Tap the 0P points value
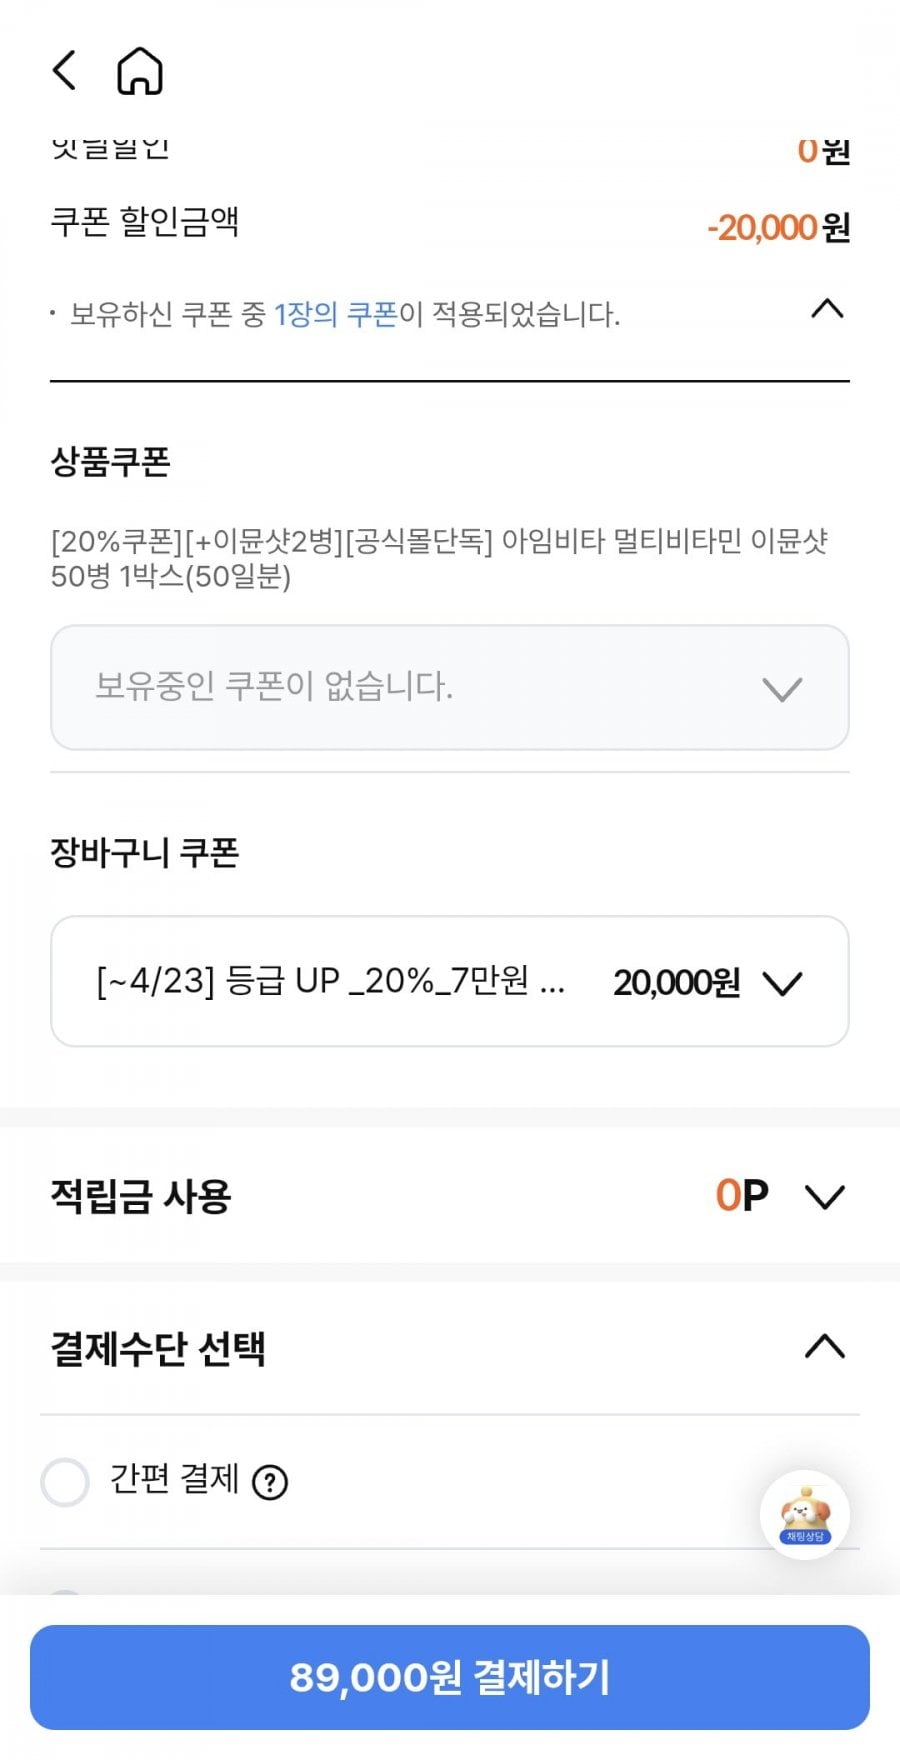 [x=741, y=1196]
